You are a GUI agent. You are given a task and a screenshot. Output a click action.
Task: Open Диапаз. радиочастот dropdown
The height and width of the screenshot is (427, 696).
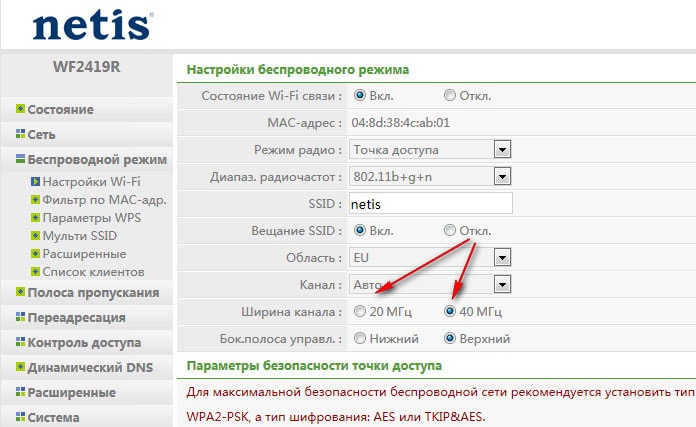pos(430,177)
